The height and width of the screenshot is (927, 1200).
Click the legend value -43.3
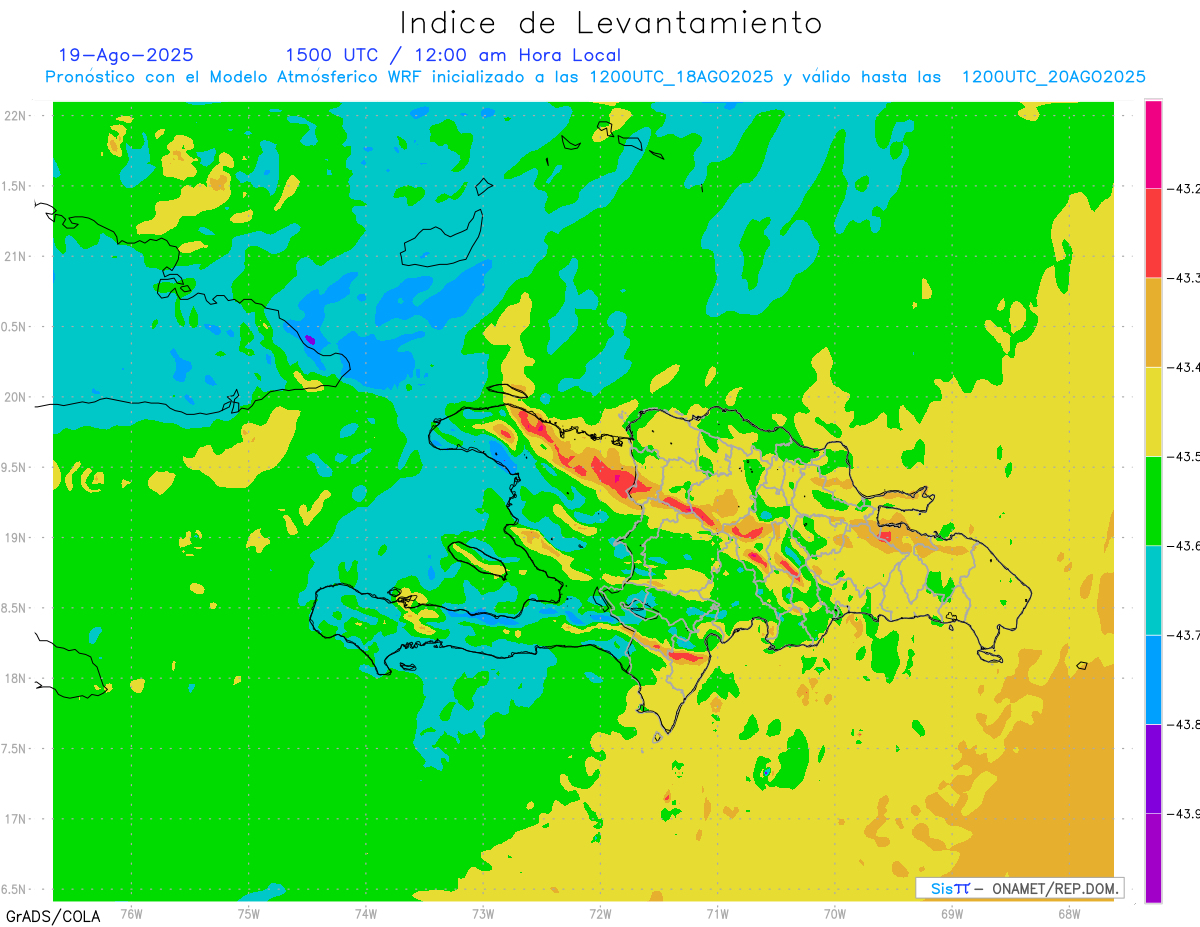click(1184, 278)
